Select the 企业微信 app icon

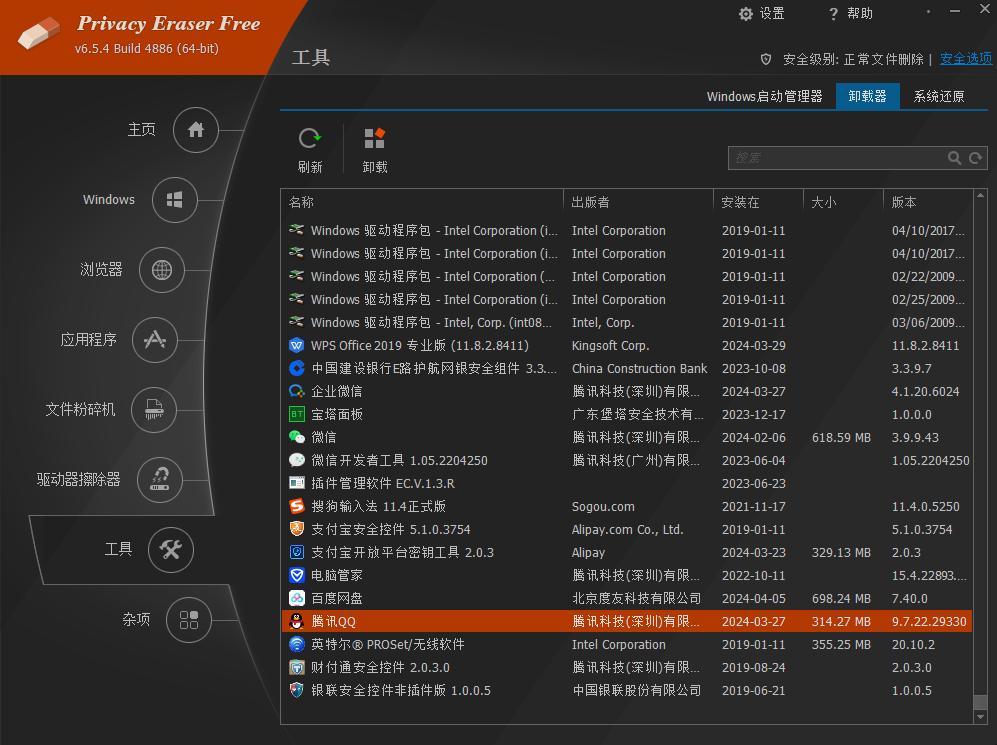tap(296, 392)
